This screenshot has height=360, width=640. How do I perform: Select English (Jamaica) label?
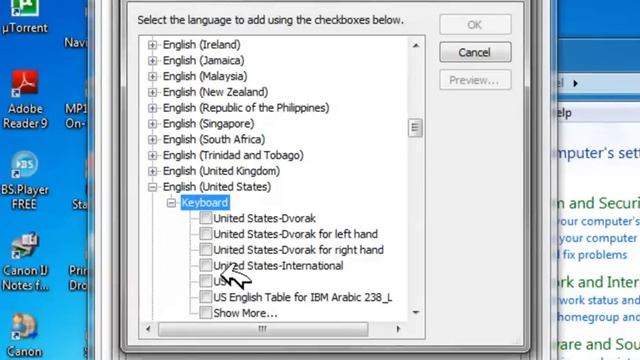pos(203,60)
